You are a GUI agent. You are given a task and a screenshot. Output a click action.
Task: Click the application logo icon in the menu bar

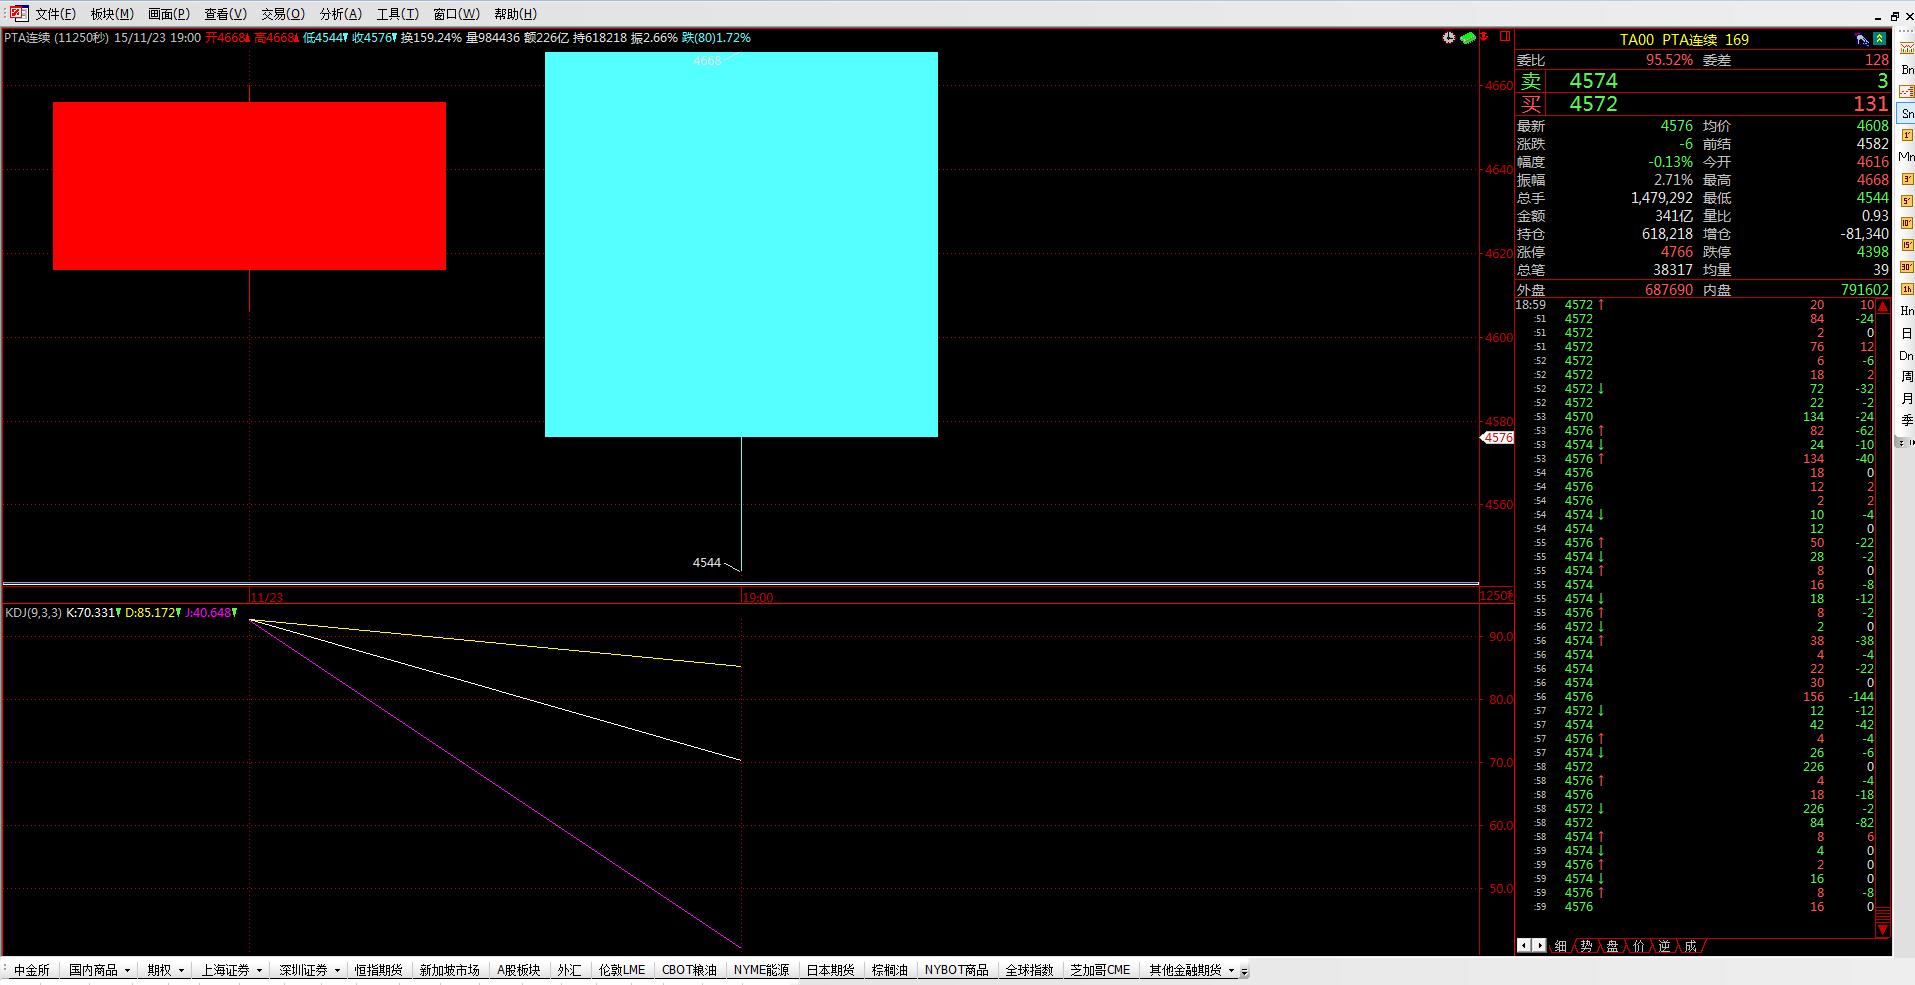tap(18, 13)
